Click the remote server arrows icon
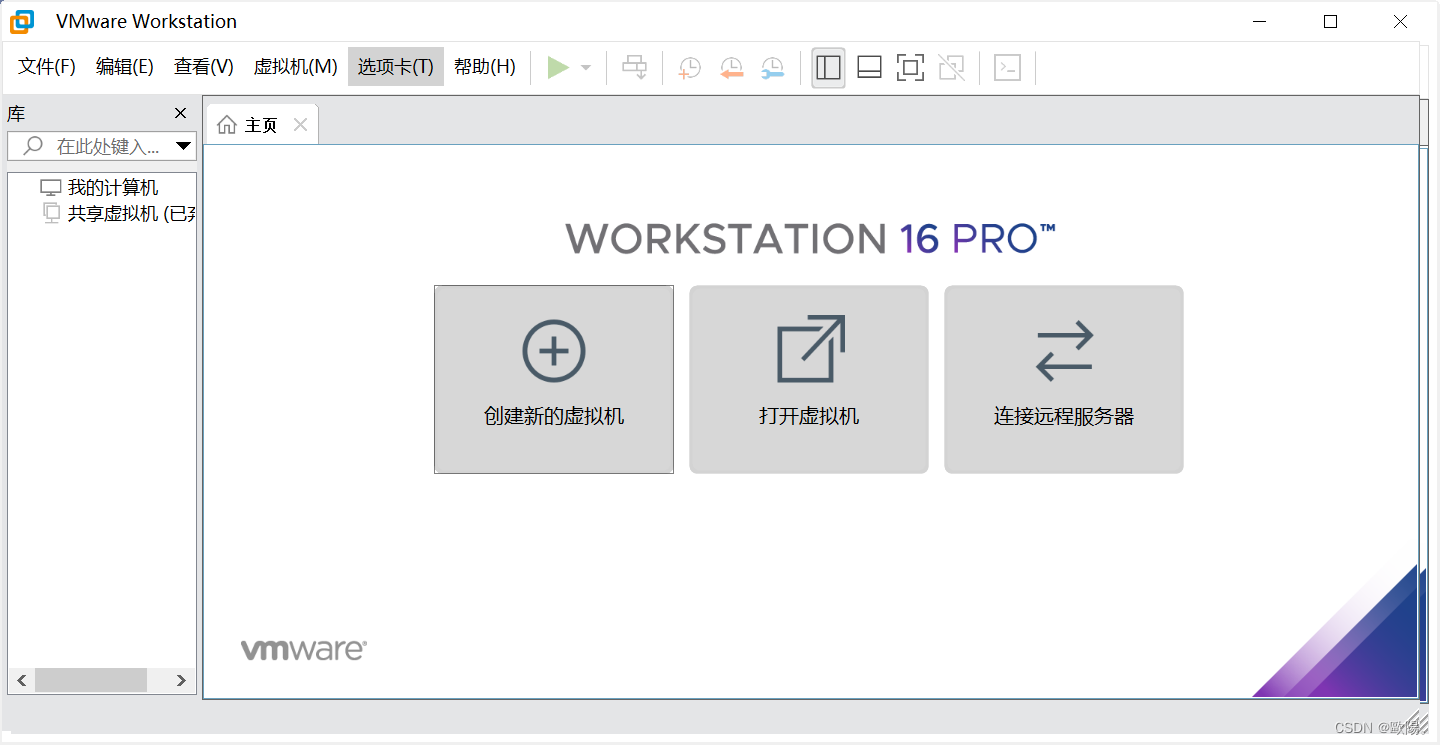The image size is (1440, 745). (x=1064, y=351)
